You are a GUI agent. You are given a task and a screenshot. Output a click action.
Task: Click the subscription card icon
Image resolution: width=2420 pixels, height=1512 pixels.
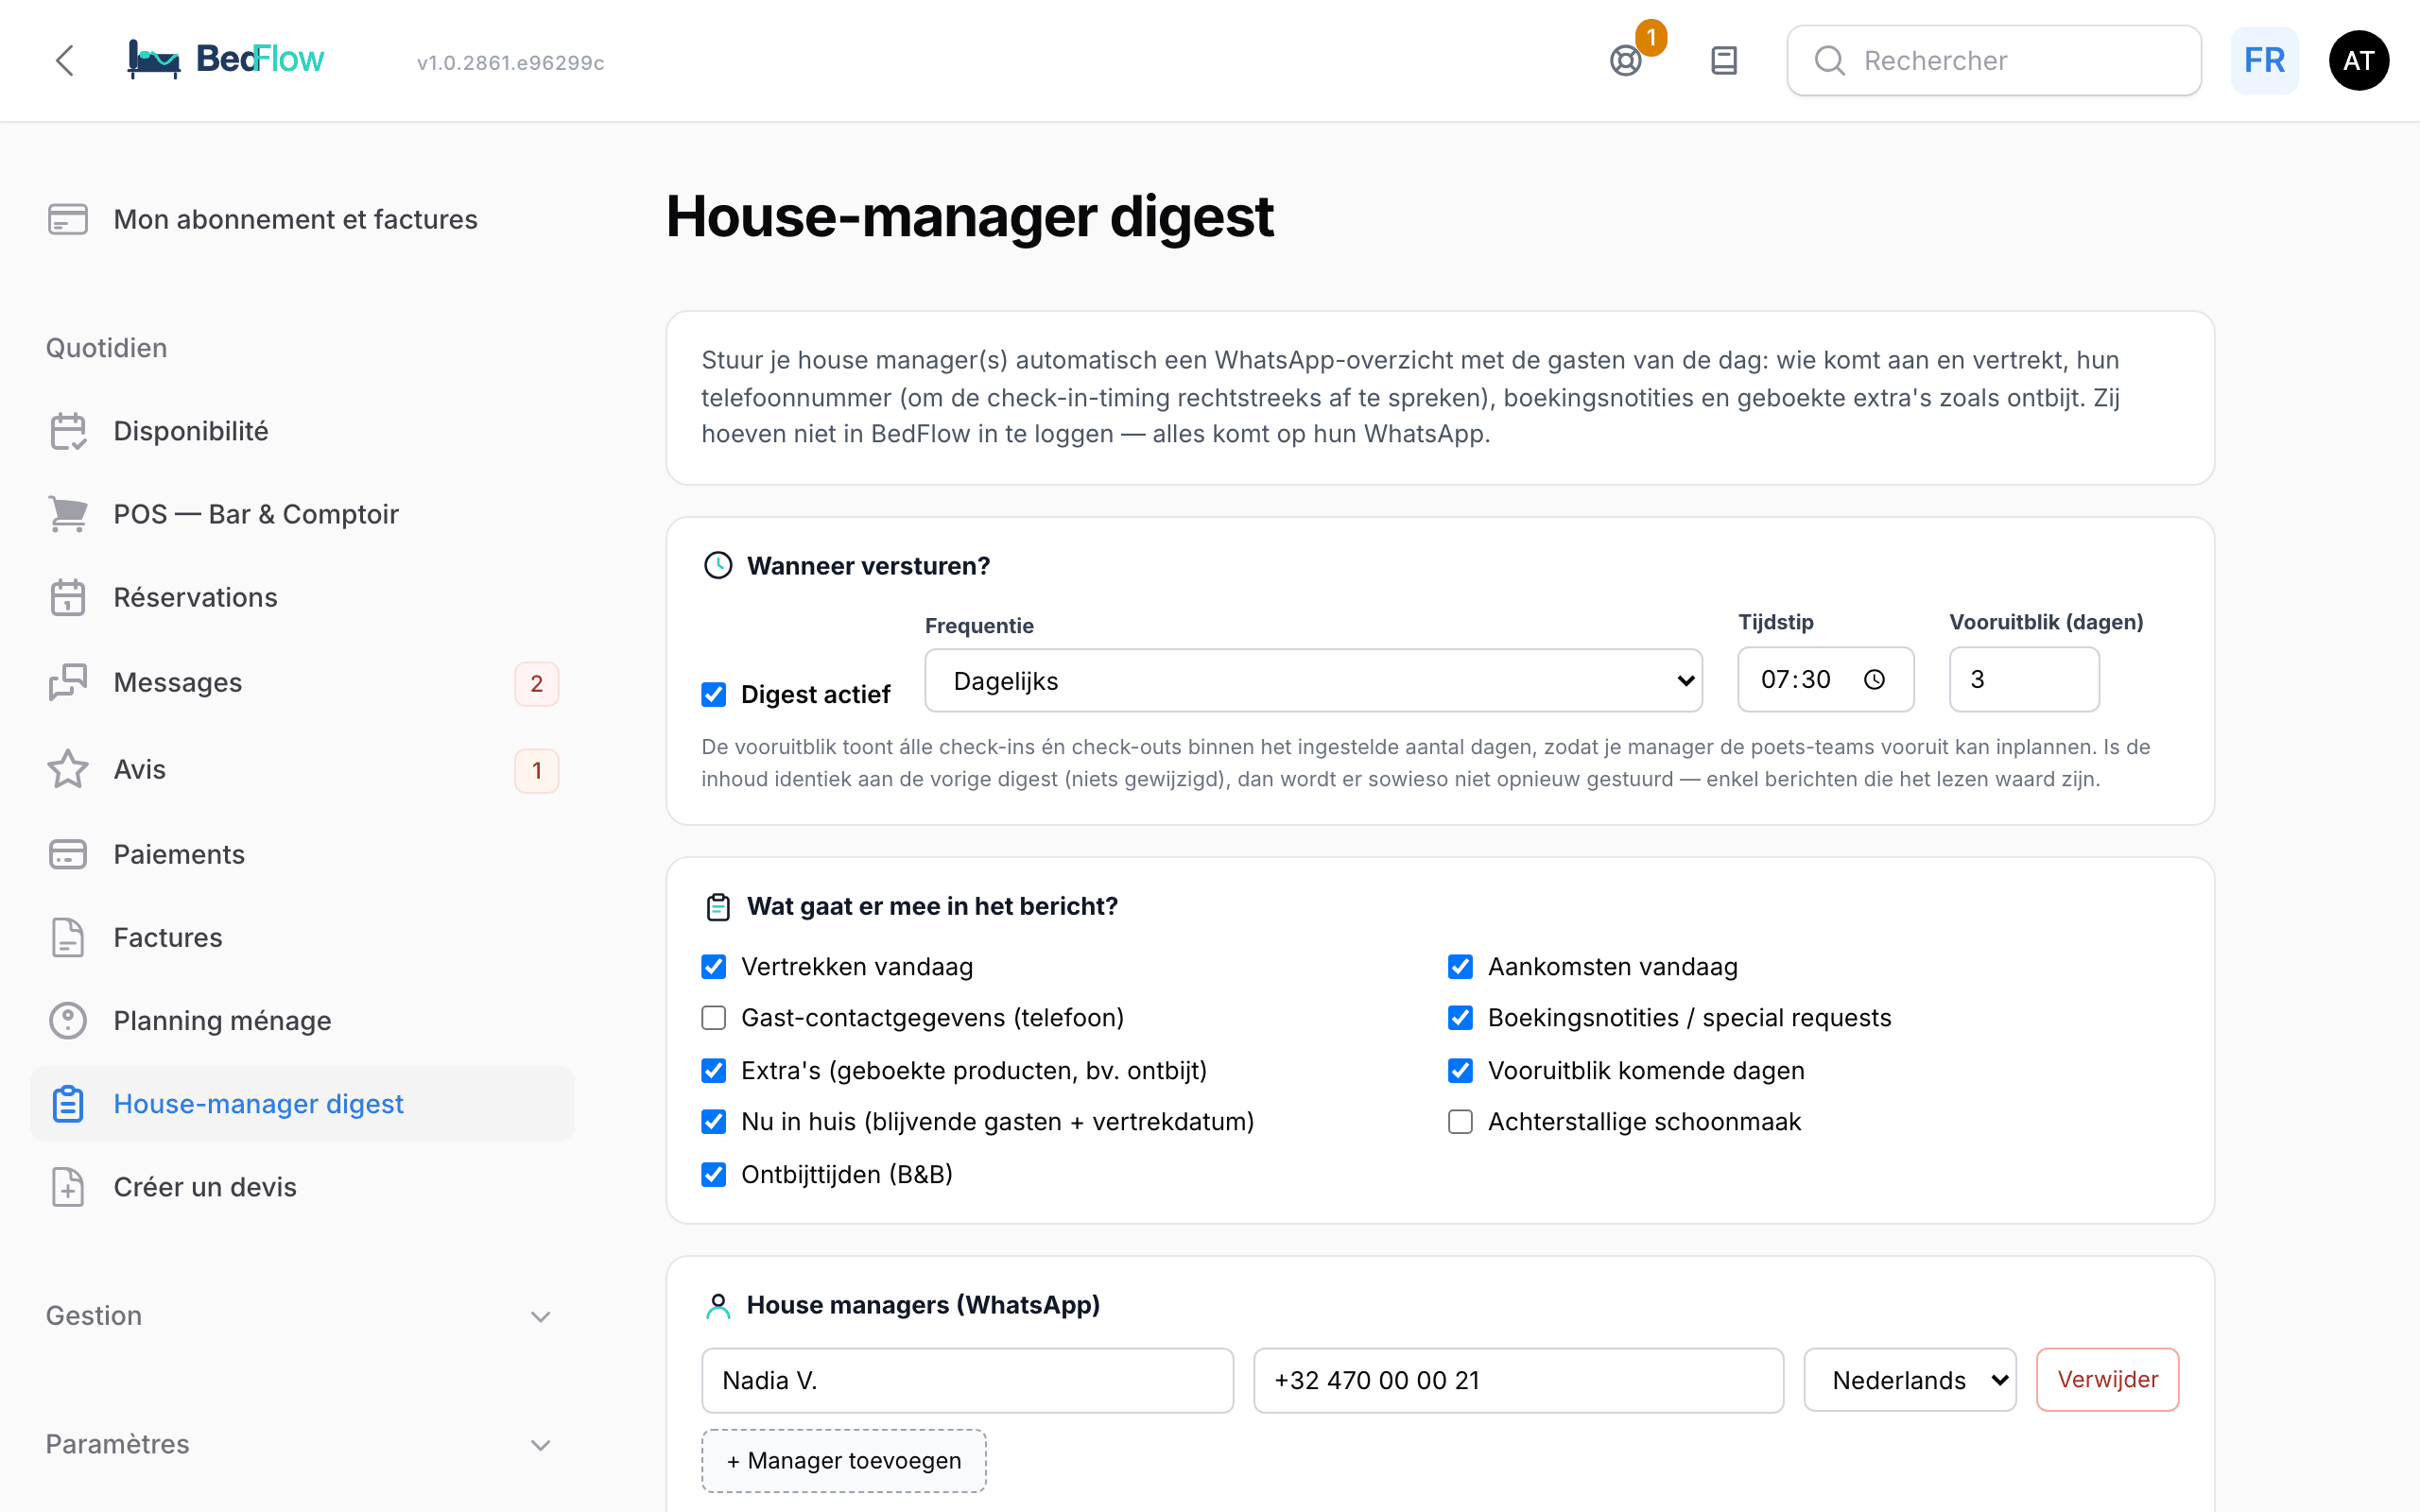pyautogui.click(x=68, y=219)
